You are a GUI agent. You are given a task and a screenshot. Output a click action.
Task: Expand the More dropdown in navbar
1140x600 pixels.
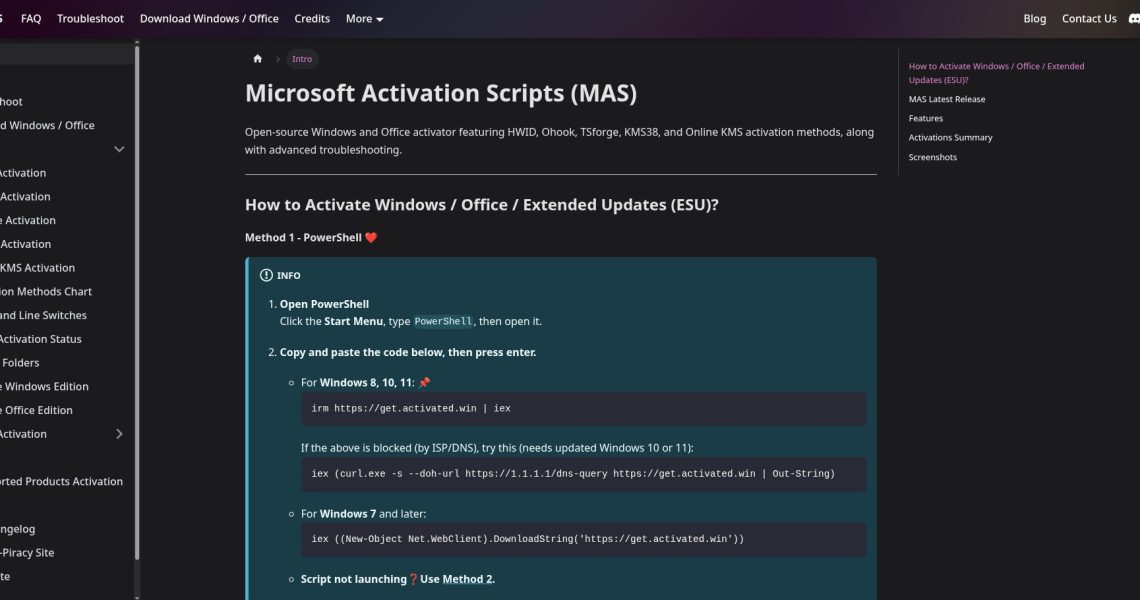coord(364,19)
